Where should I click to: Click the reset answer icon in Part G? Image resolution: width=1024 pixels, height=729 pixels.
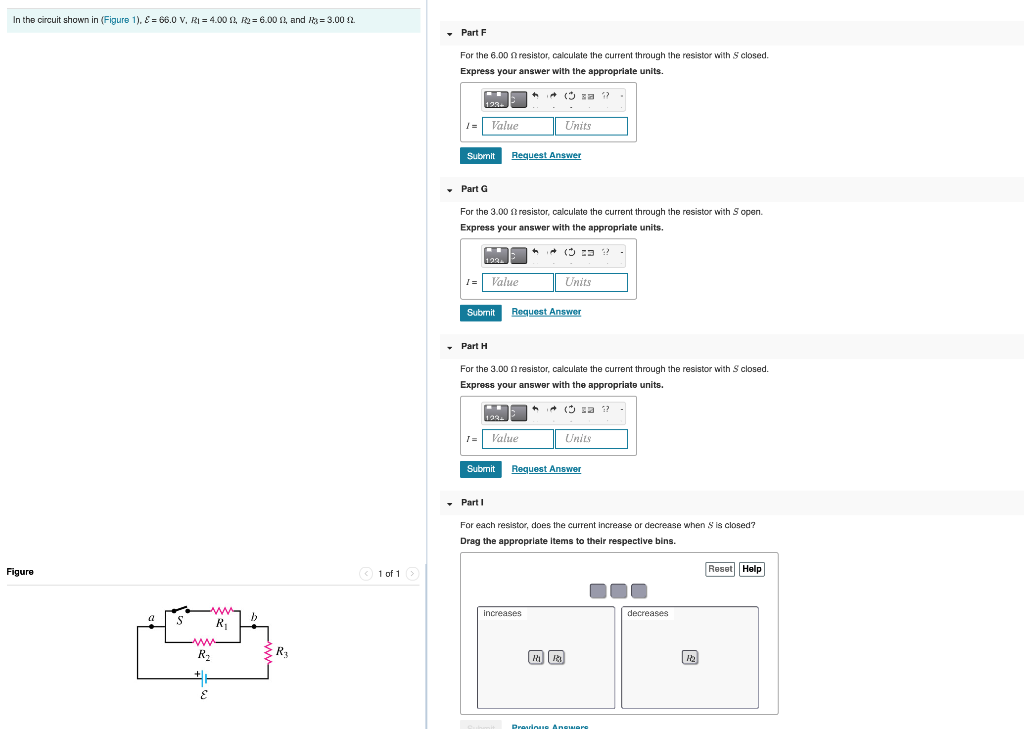point(570,253)
